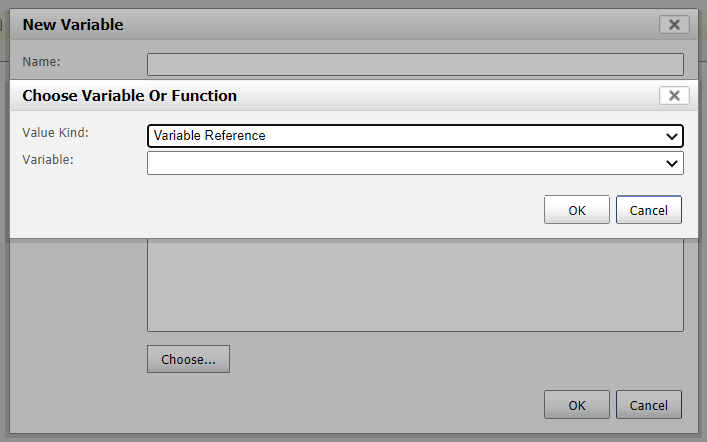Open the Value Kind combo box

coord(414,136)
